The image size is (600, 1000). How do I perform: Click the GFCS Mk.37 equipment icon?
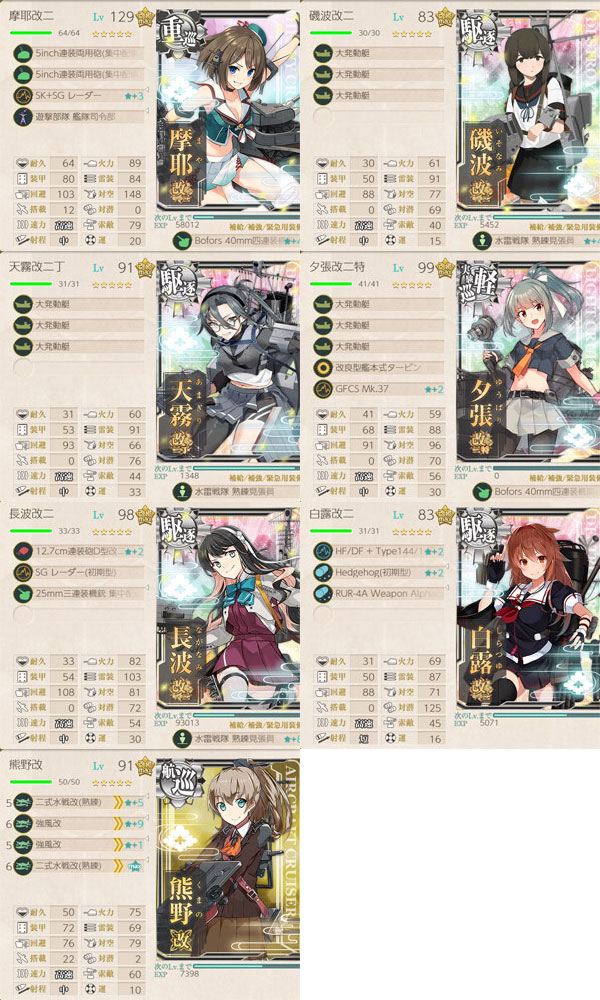click(323, 388)
